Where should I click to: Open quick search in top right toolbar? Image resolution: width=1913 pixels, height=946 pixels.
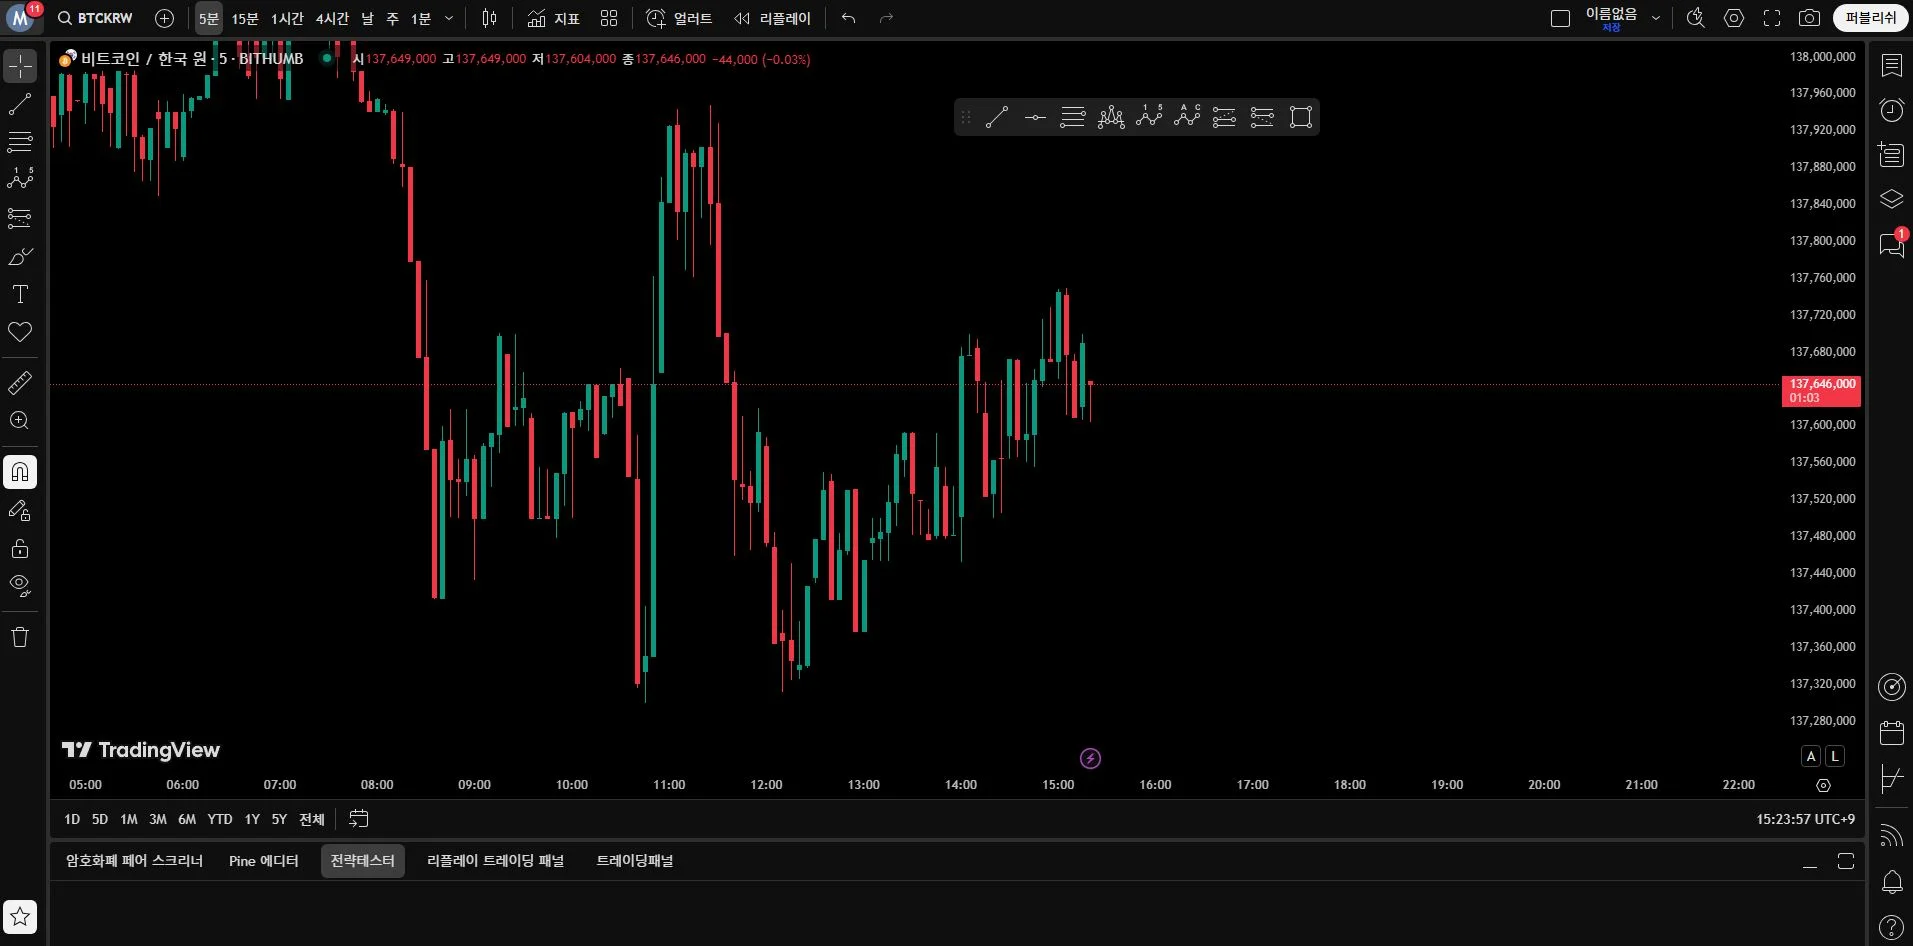pos(1696,18)
